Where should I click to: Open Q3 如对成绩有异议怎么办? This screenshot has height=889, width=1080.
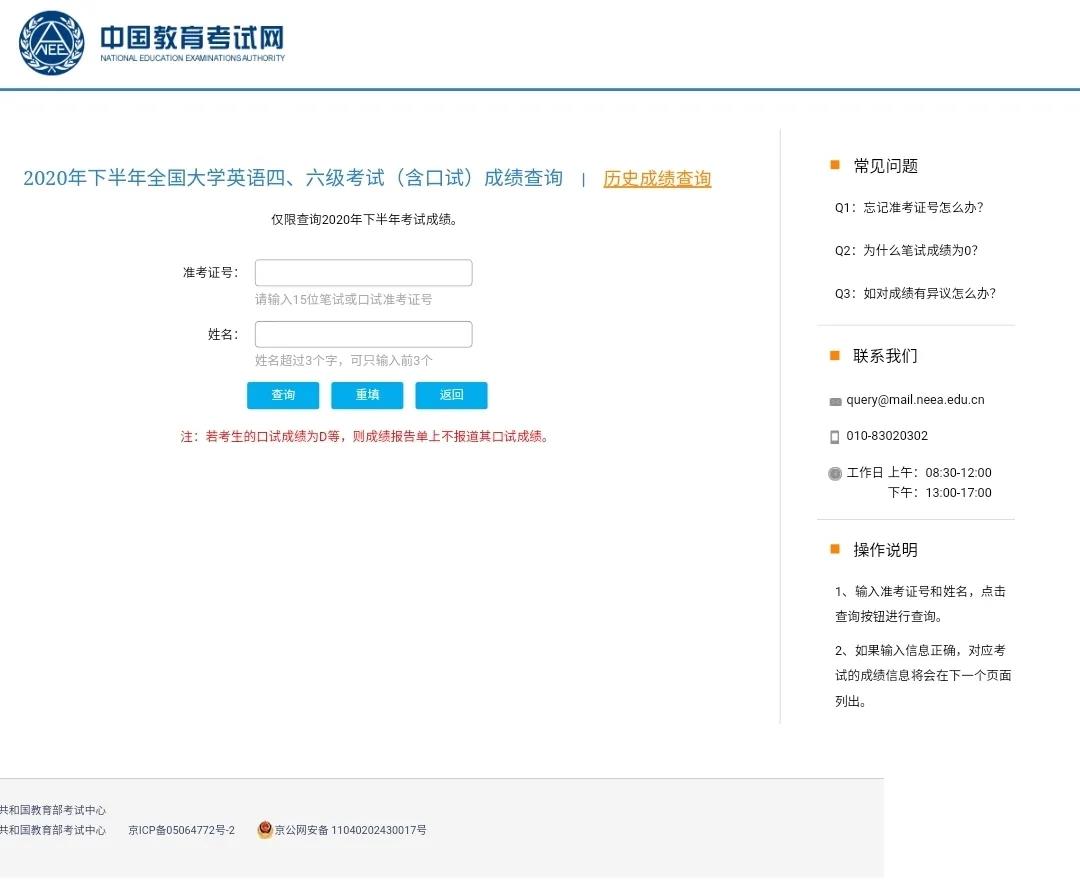[915, 293]
